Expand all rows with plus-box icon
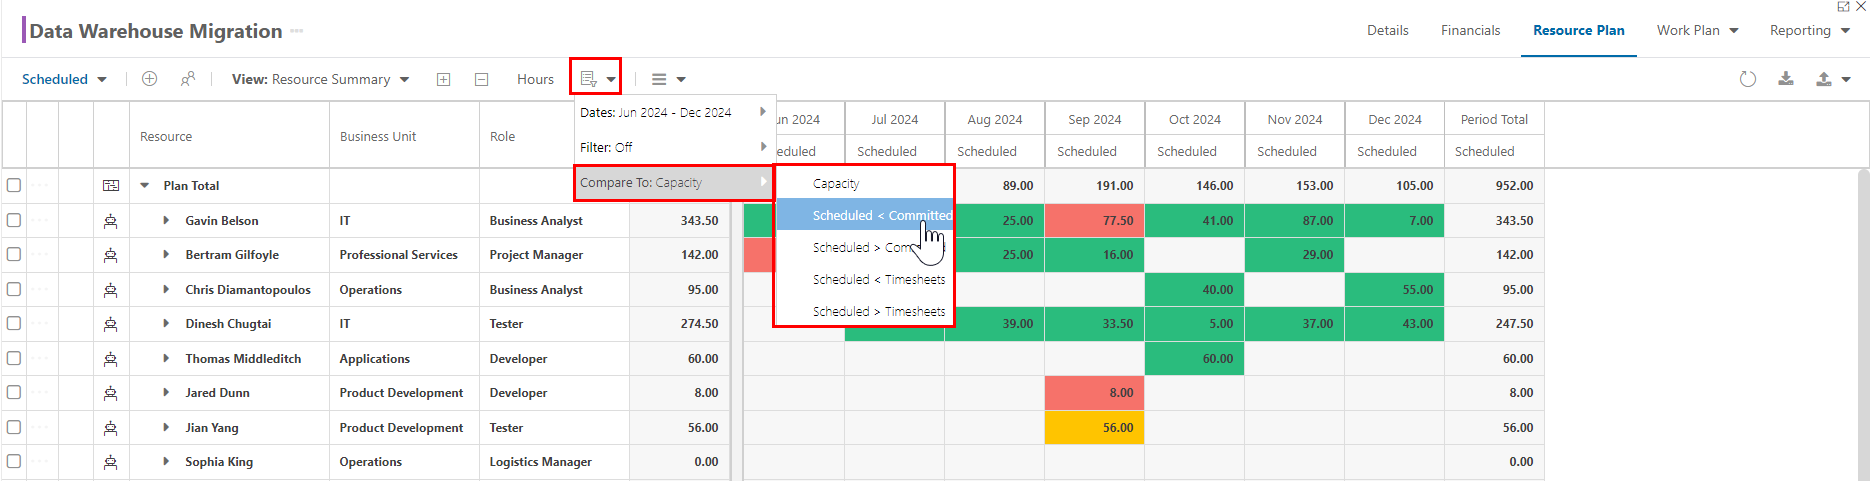The image size is (1870, 481). pos(443,79)
